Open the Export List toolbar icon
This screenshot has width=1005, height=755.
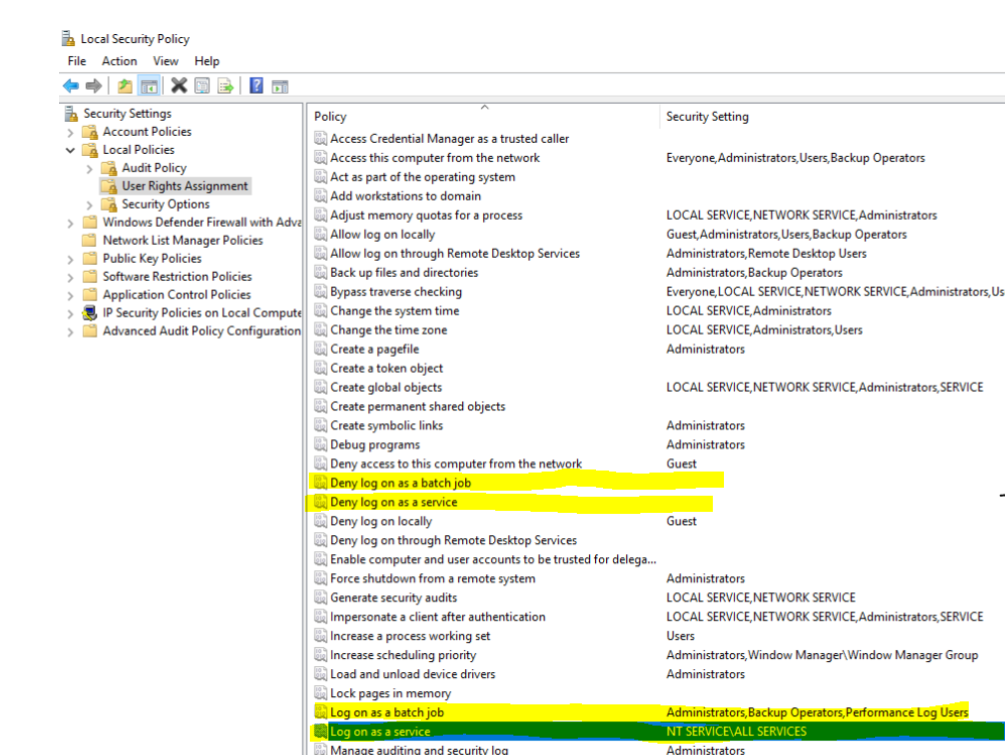(x=223, y=85)
